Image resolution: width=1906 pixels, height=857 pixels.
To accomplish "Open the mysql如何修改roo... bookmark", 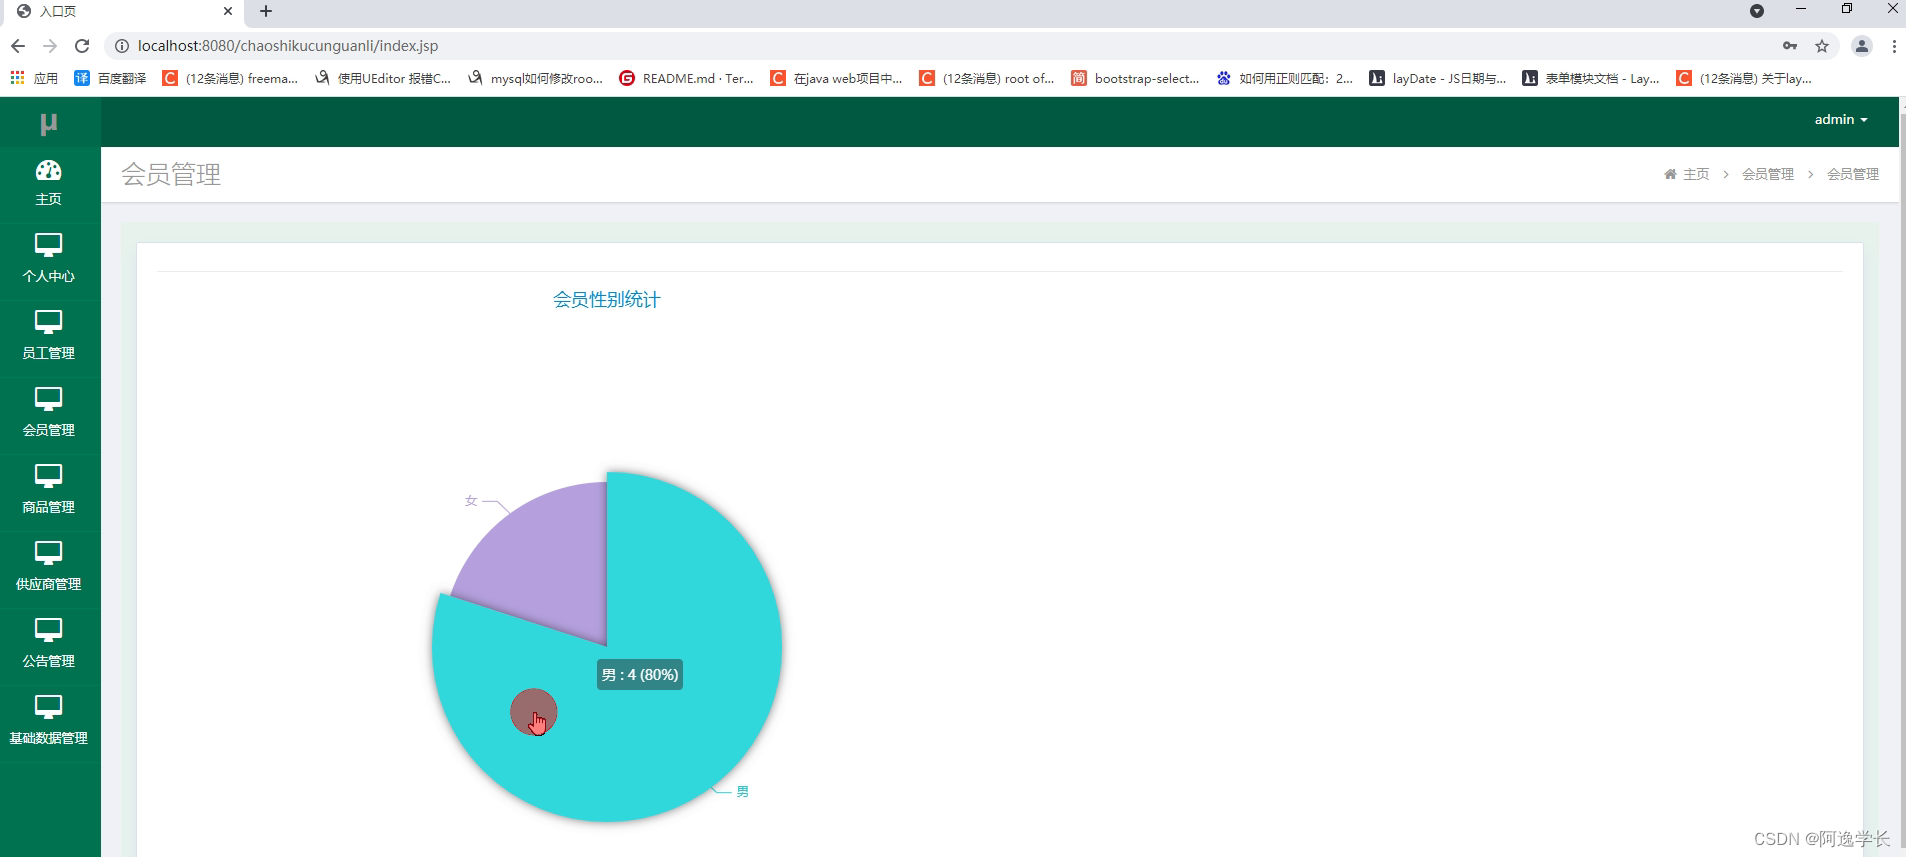I will [535, 78].
